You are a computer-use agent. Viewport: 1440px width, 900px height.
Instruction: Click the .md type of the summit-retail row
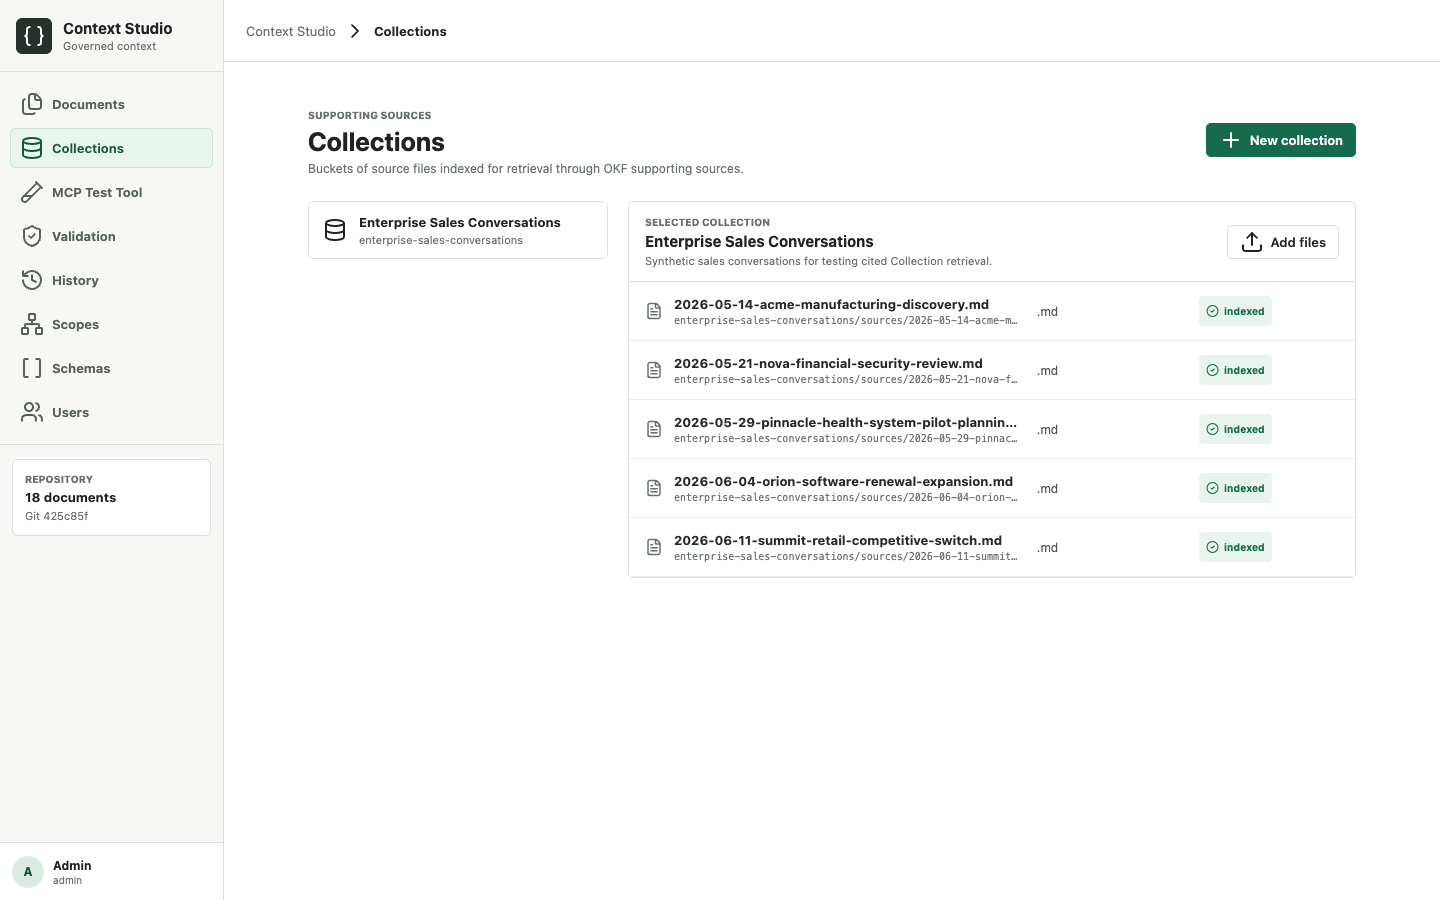1047,547
